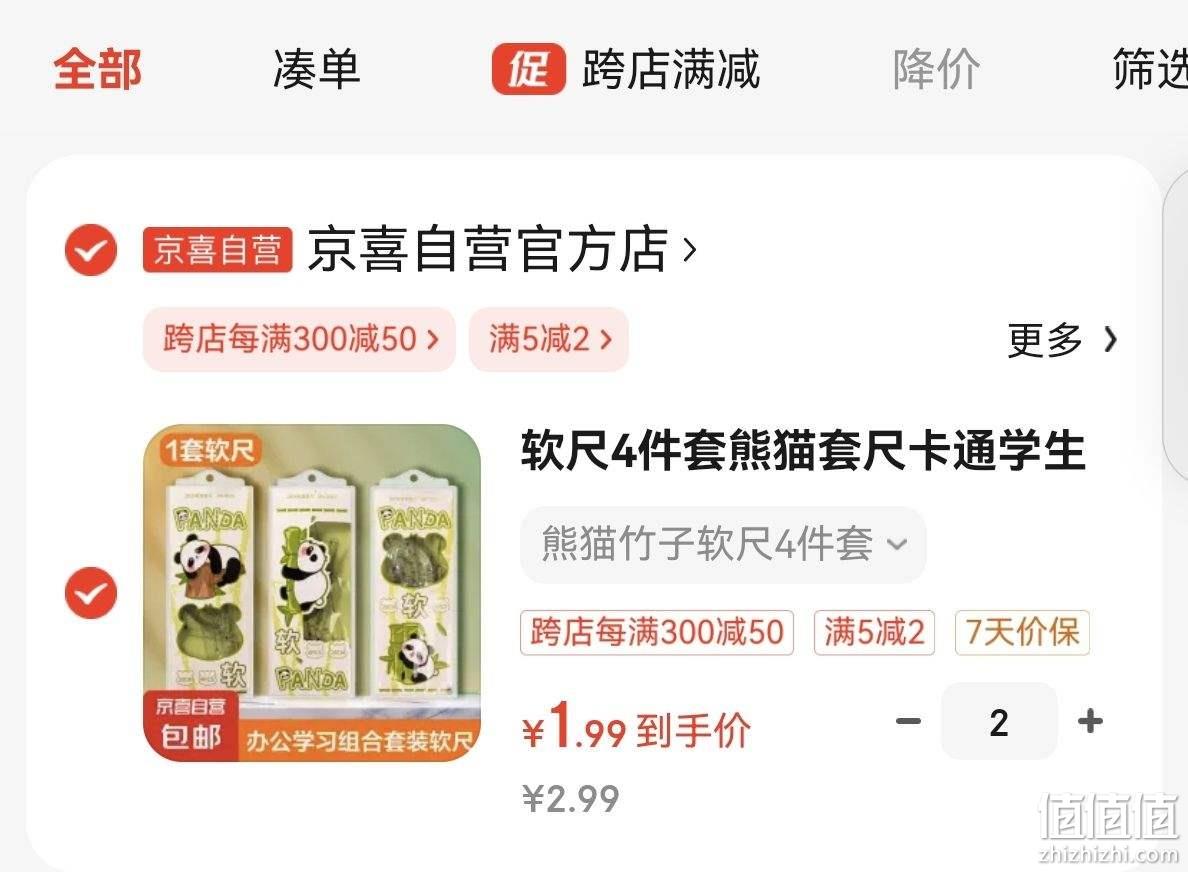The image size is (1188, 872).
Task: Click the 跨店每满300减50 tag under product options
Action: point(657,633)
